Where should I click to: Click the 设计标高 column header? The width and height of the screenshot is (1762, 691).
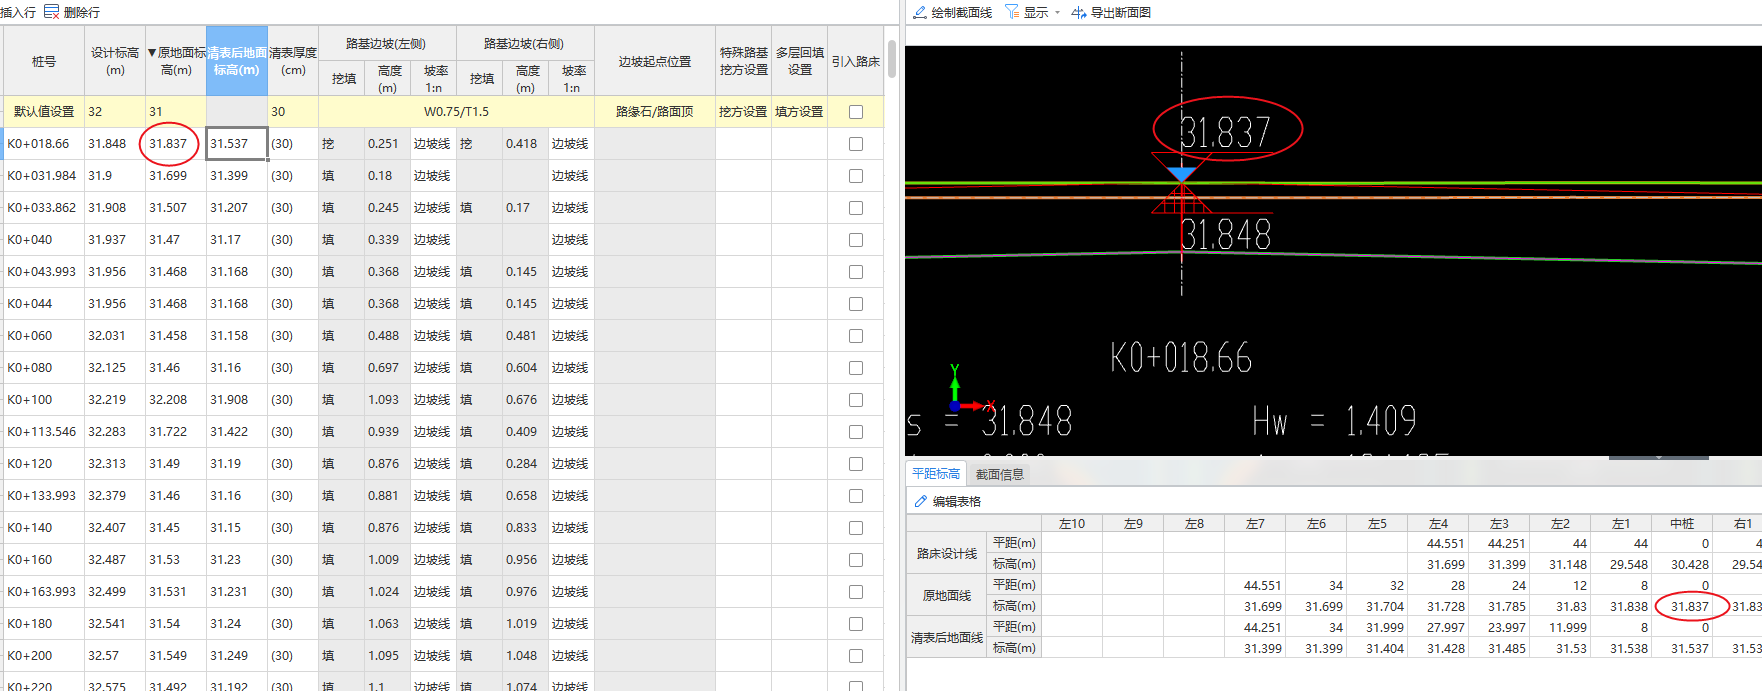[x=115, y=61]
